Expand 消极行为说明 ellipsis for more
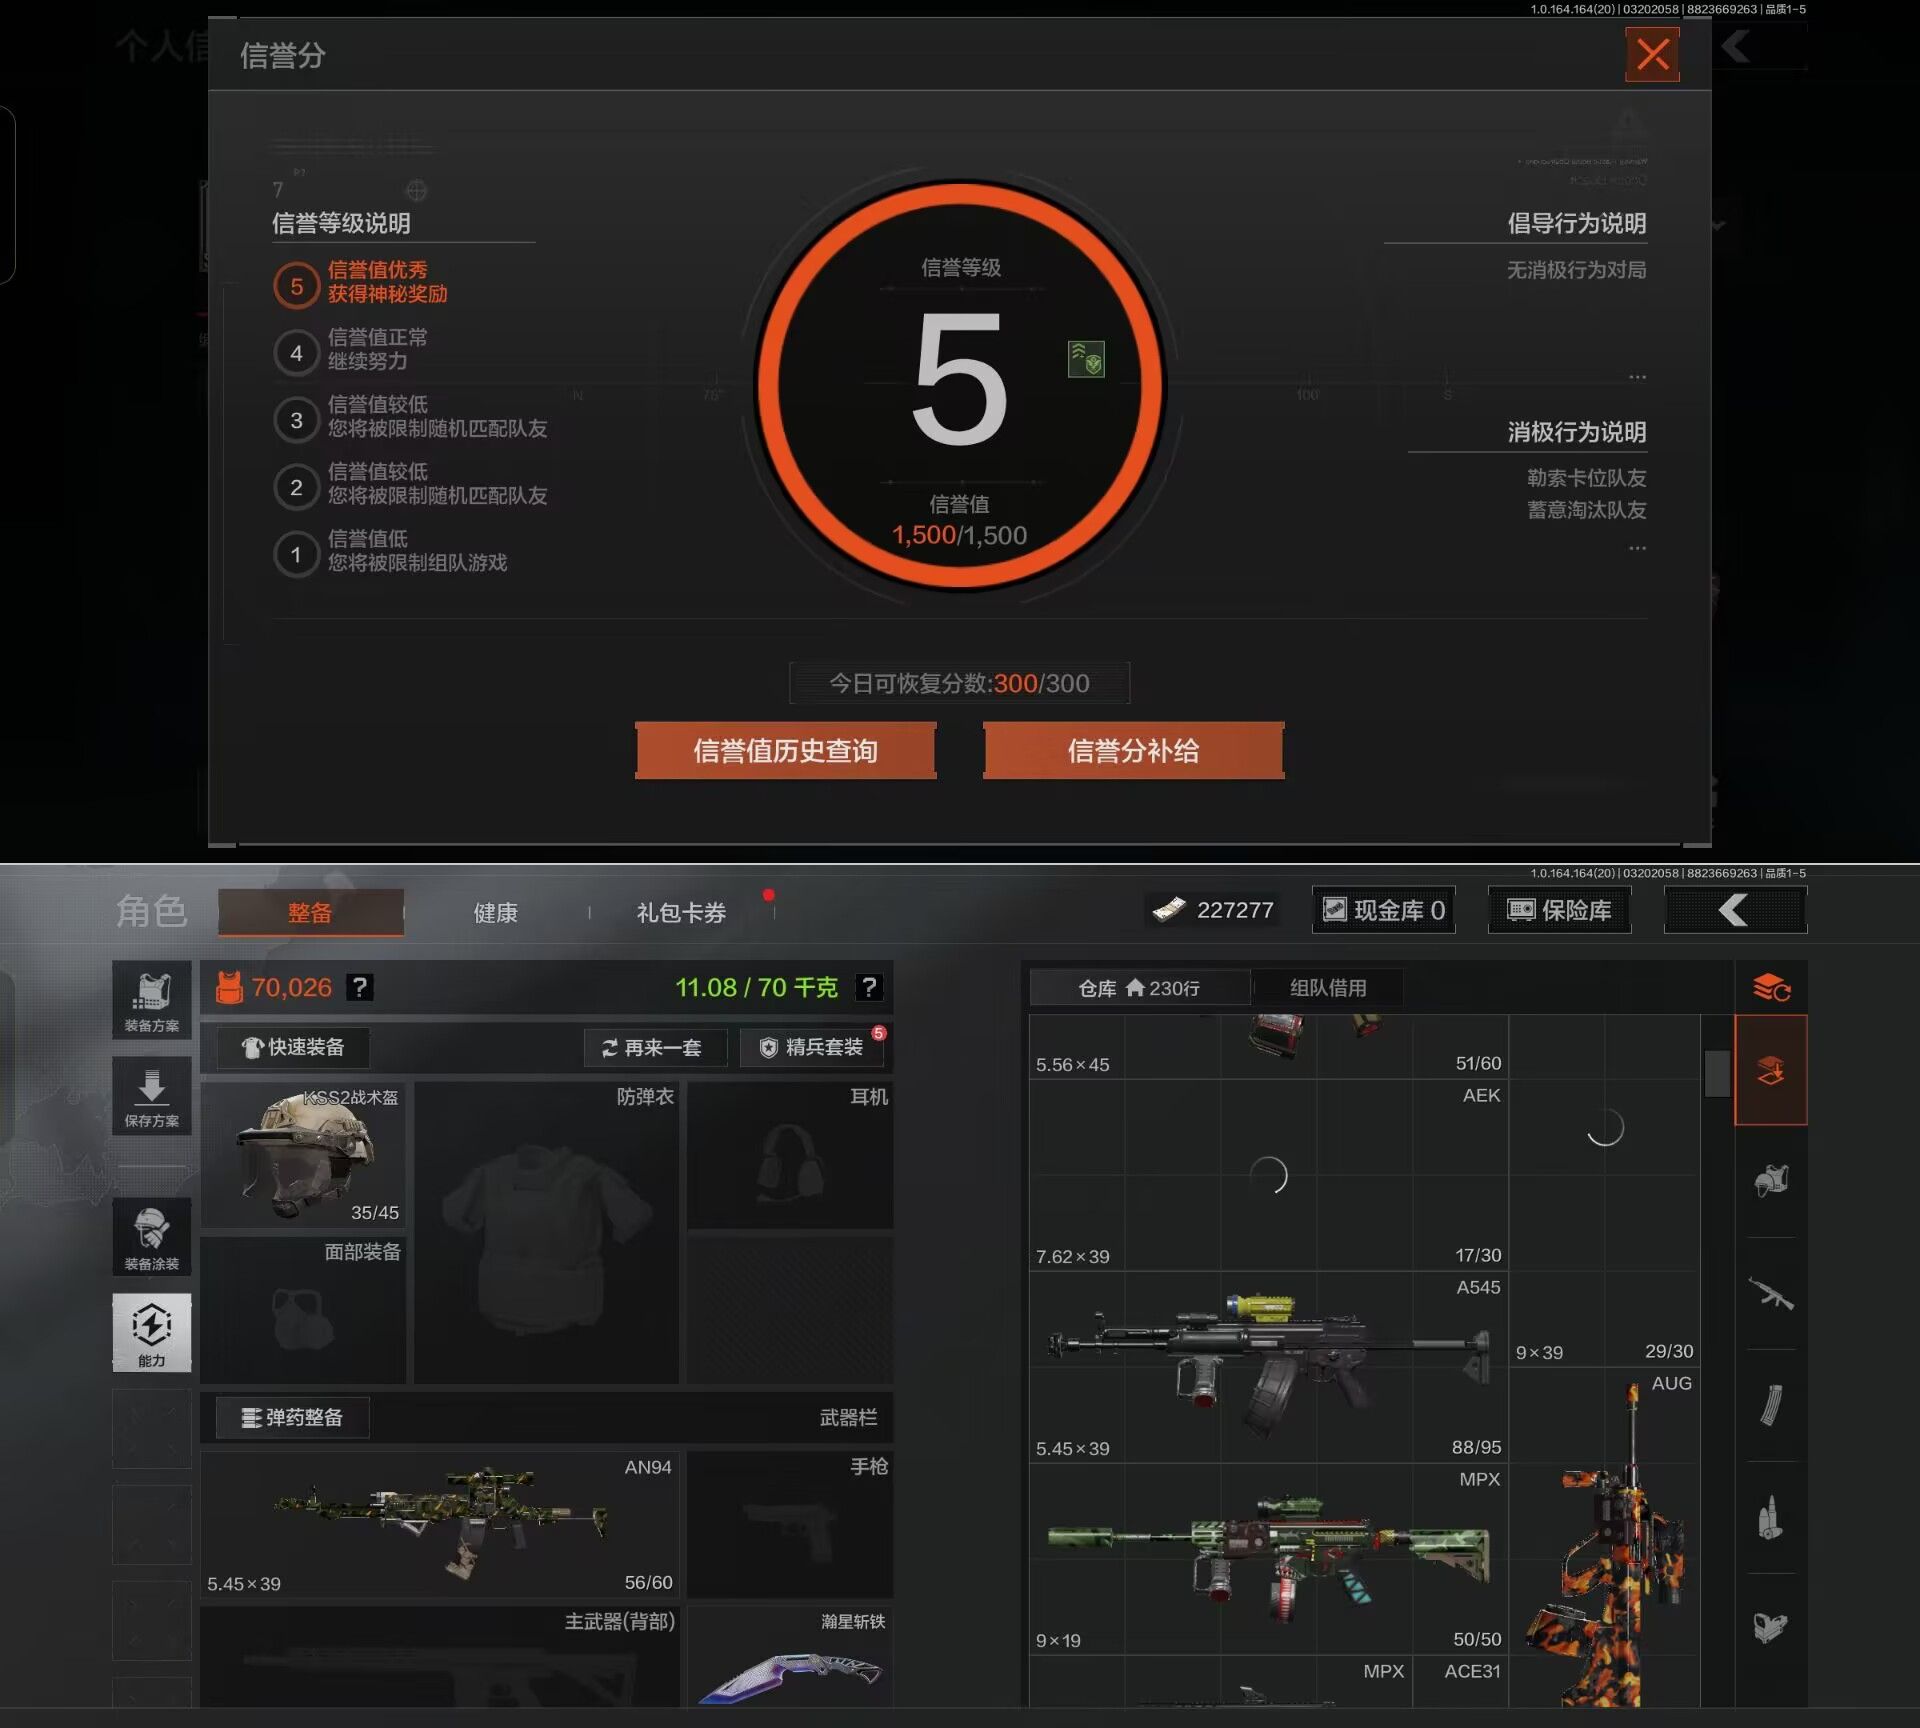 [1636, 548]
